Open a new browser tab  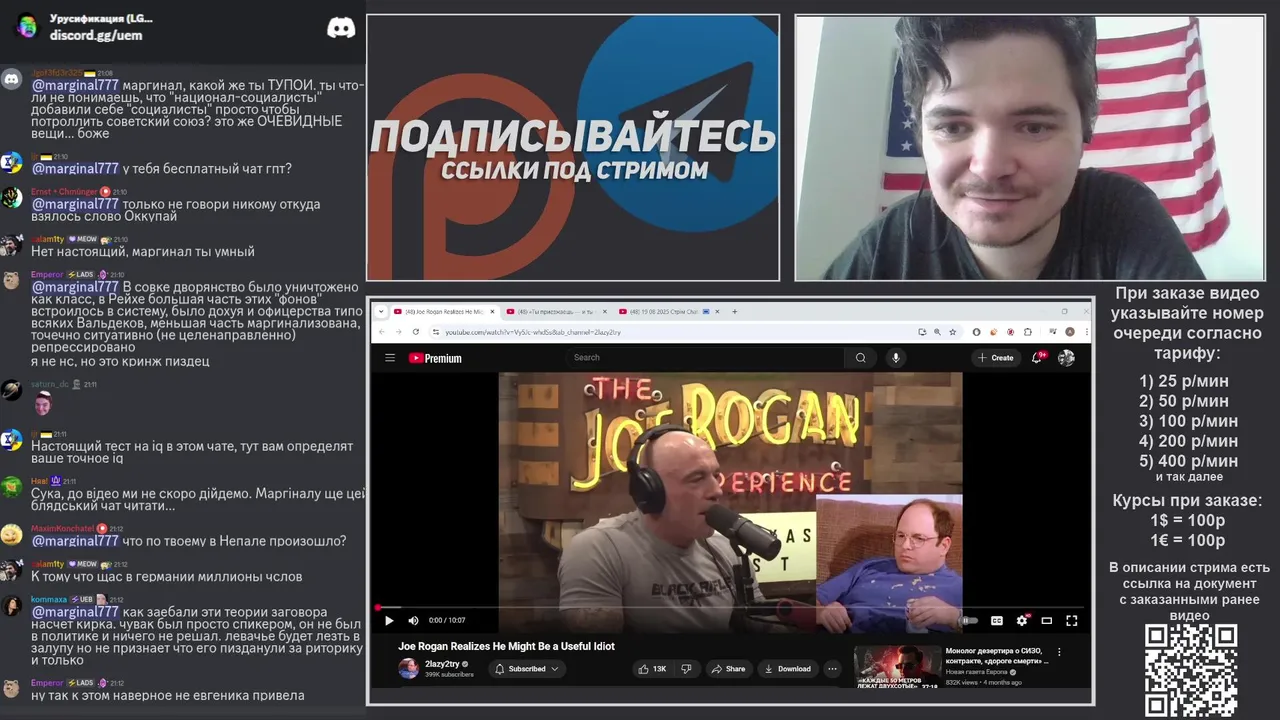[x=735, y=311]
